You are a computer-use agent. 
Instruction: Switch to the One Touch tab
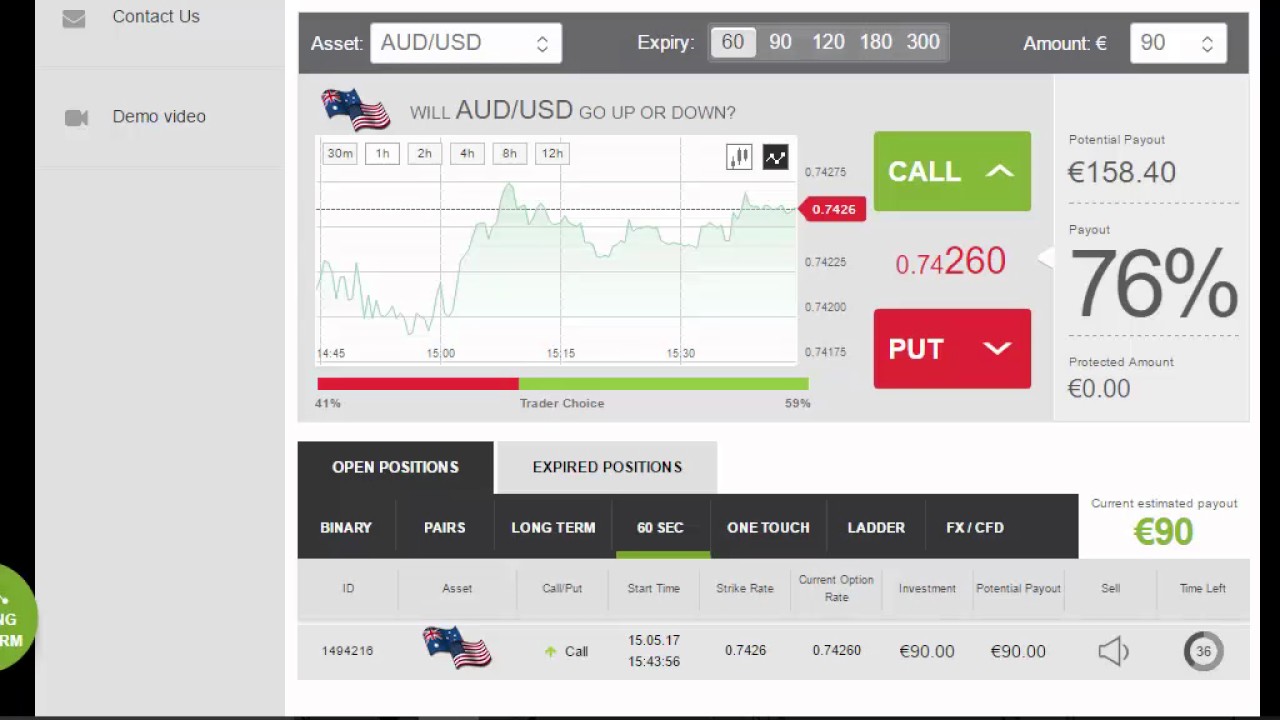pyautogui.click(x=768, y=527)
